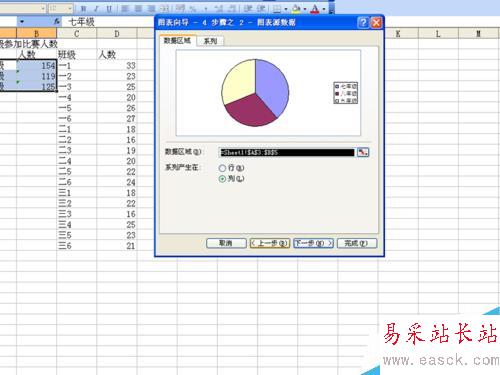
Task: Select cell with value 33
Action: (117, 65)
